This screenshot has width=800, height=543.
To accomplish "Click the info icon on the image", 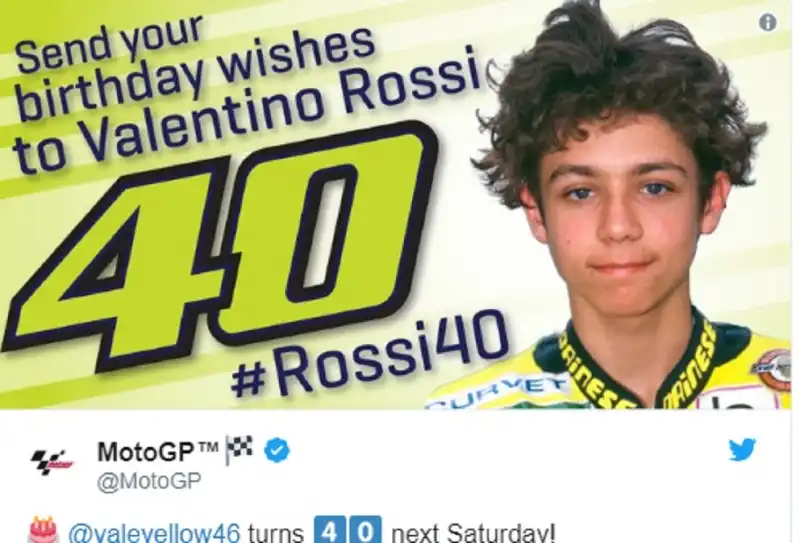I will click(767, 22).
